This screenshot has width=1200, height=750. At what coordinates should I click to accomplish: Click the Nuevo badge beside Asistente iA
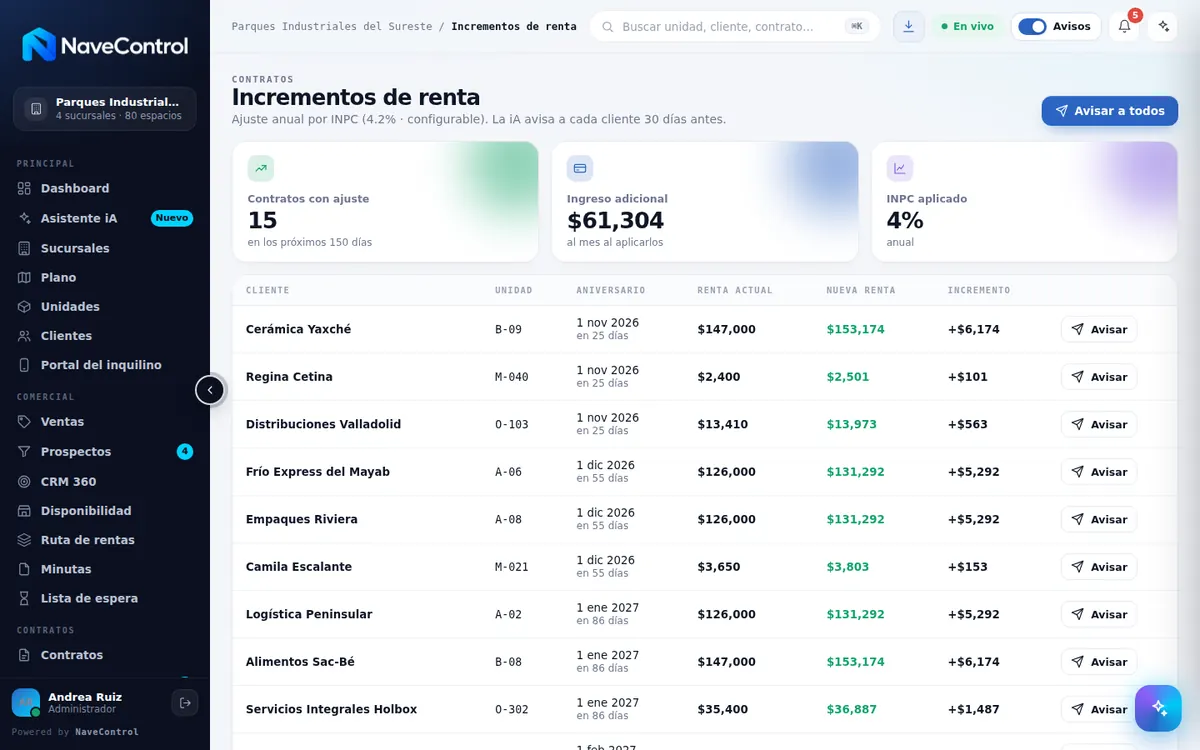(x=172, y=218)
